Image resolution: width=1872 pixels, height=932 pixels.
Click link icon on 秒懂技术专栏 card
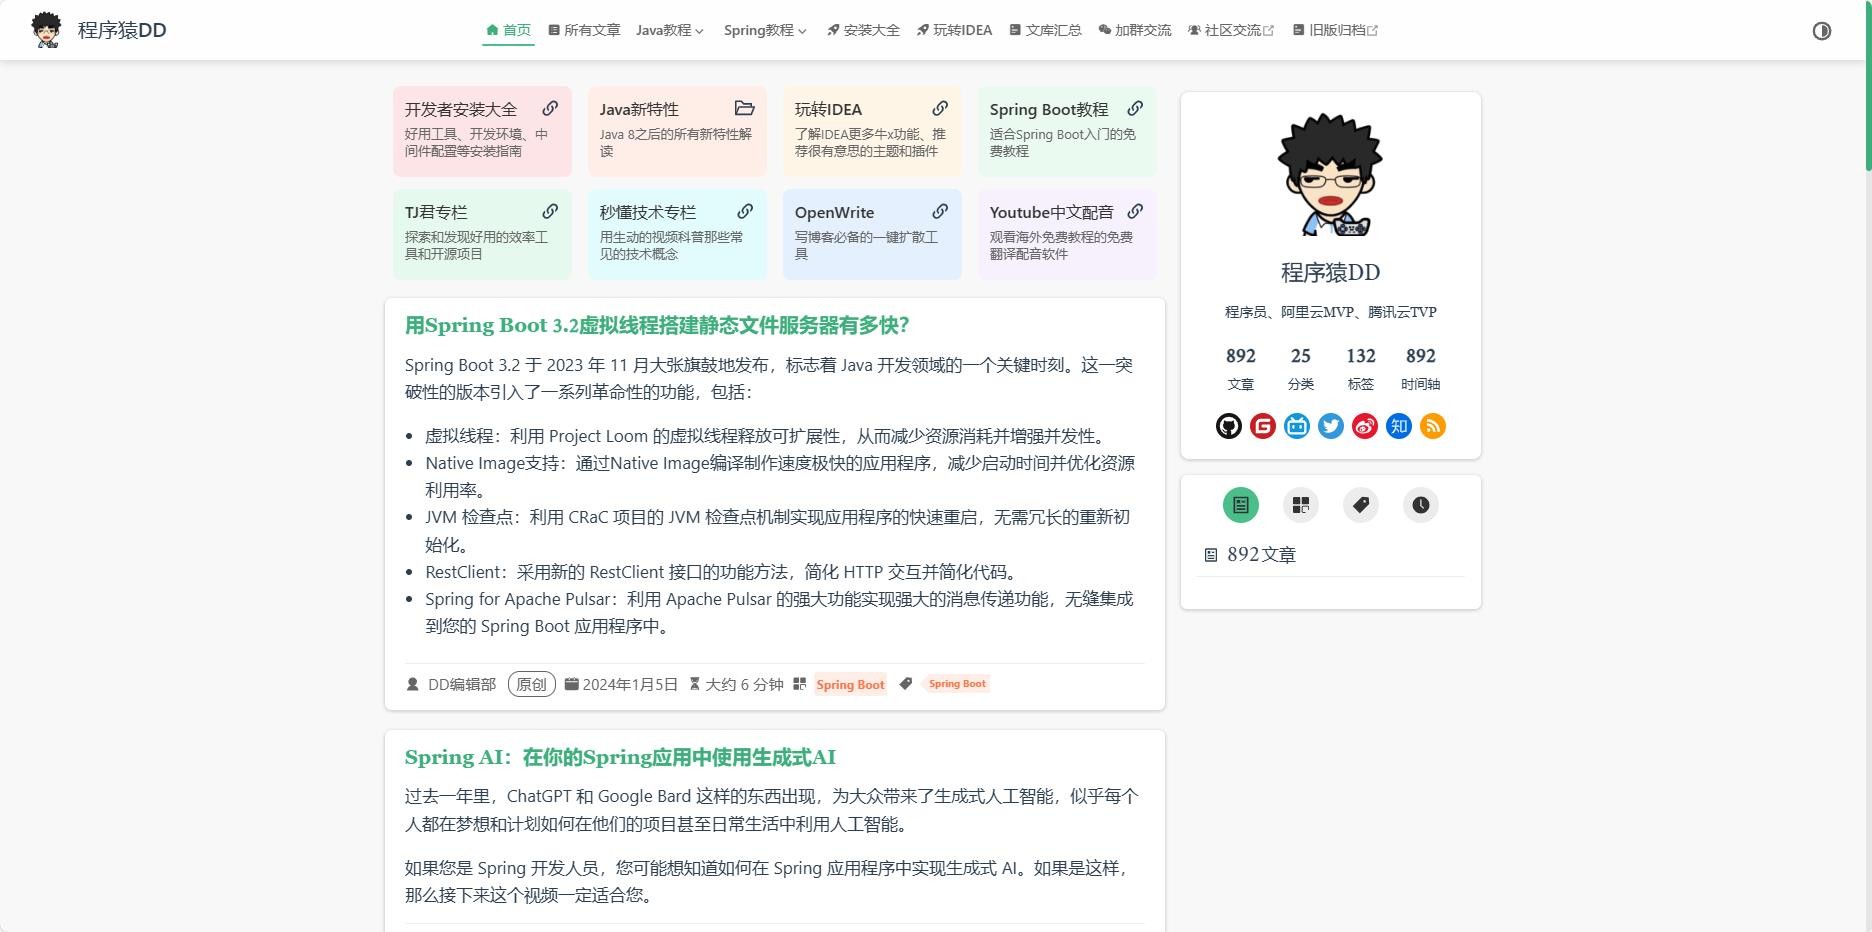tap(745, 211)
